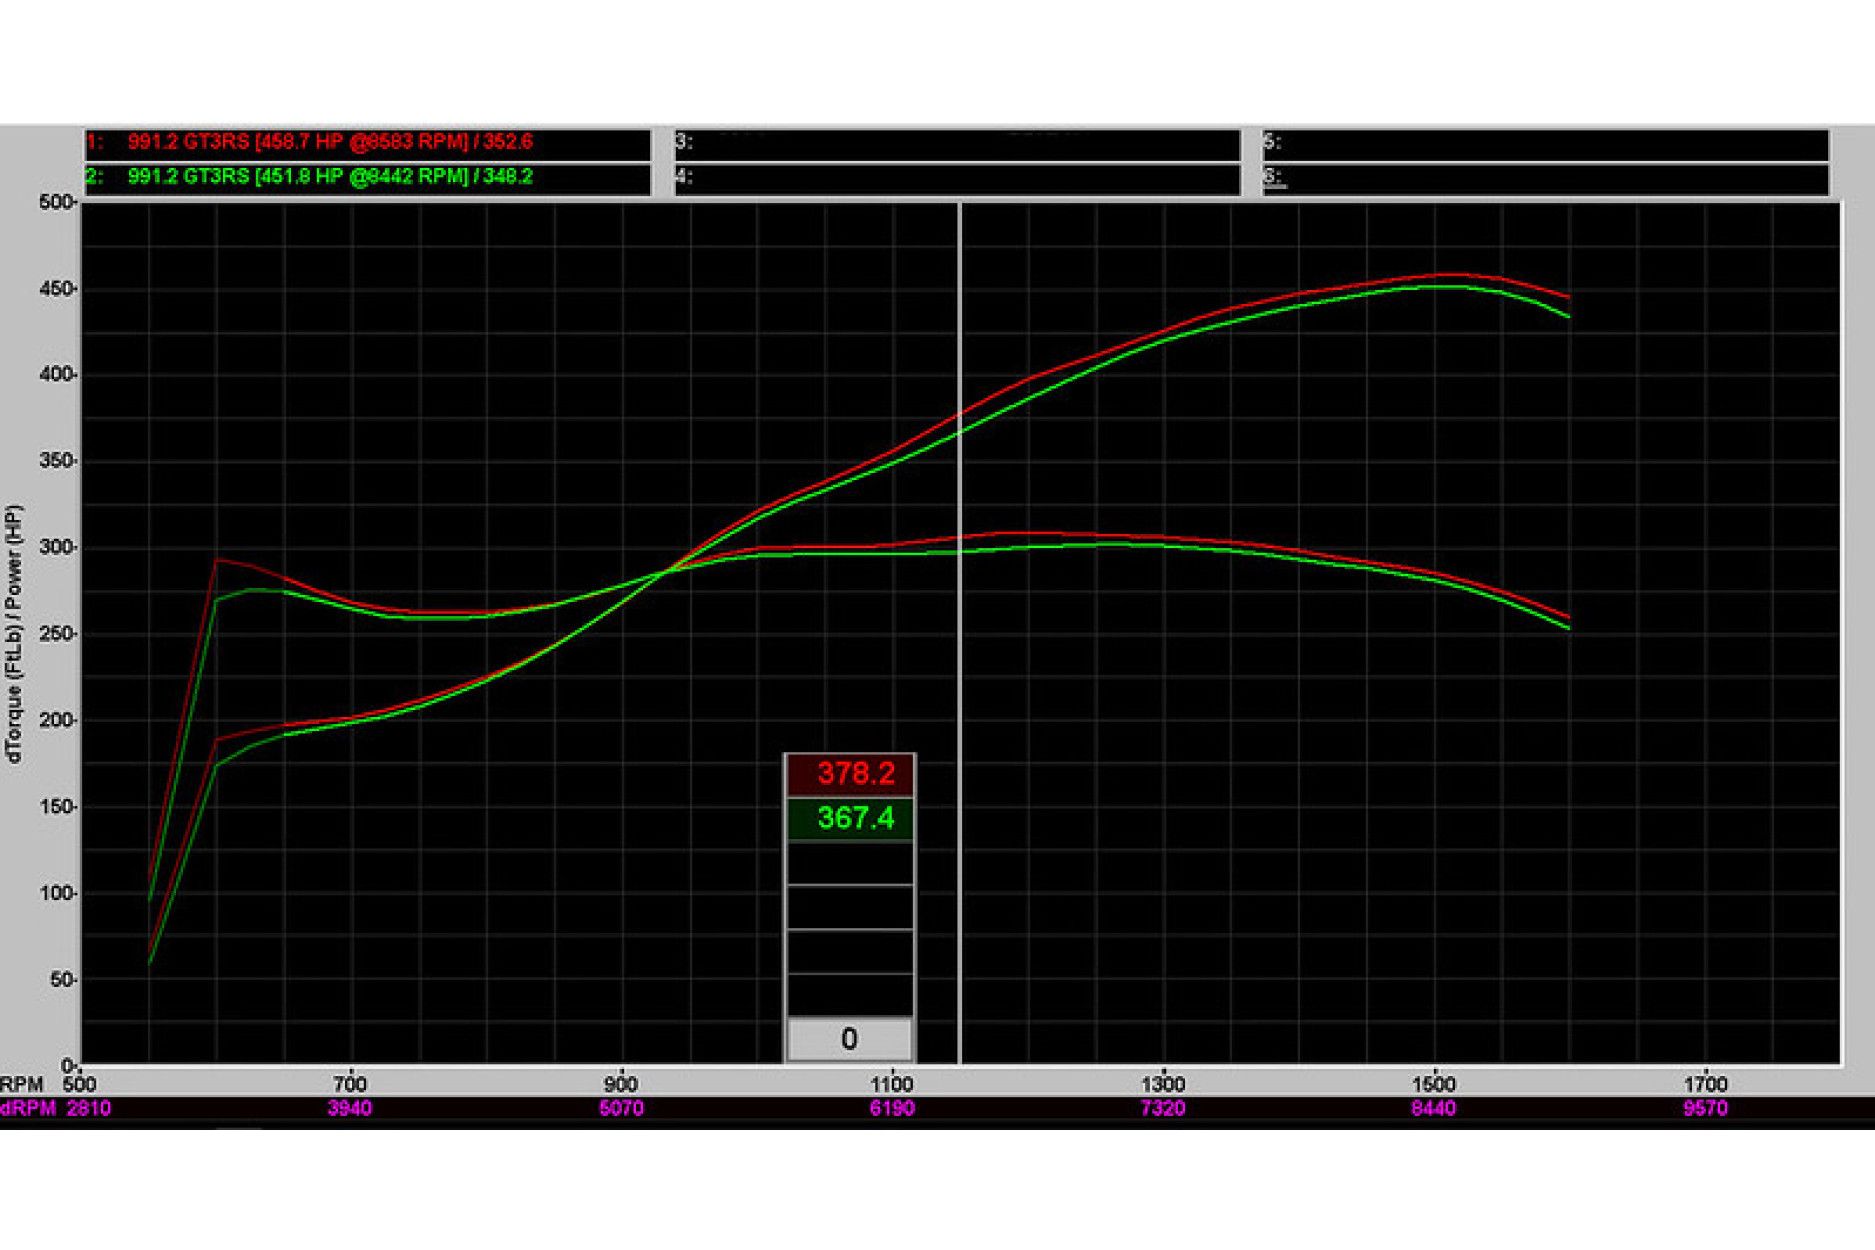Click the 5070 dRPM value

620,1108
